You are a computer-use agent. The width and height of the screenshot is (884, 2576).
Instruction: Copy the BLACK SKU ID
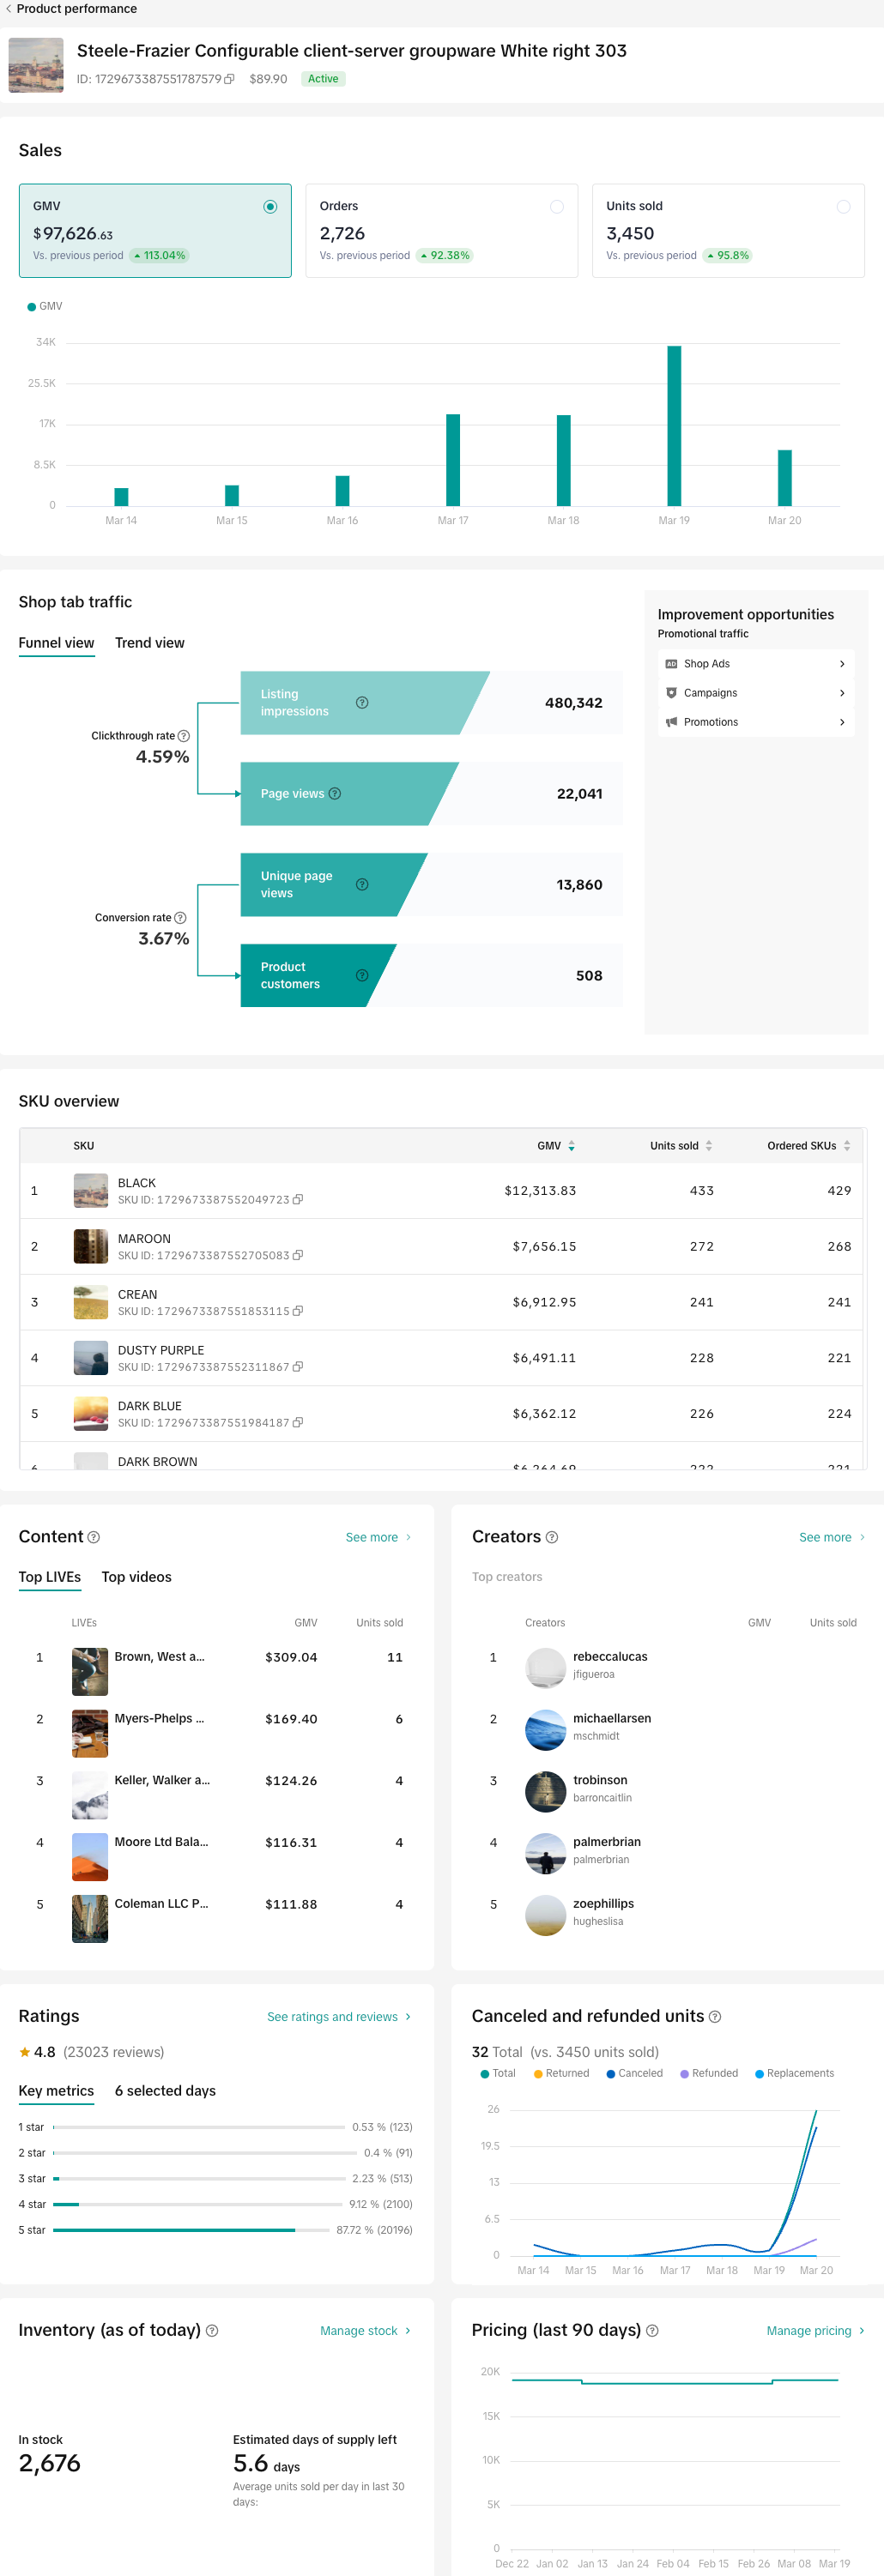298,1200
